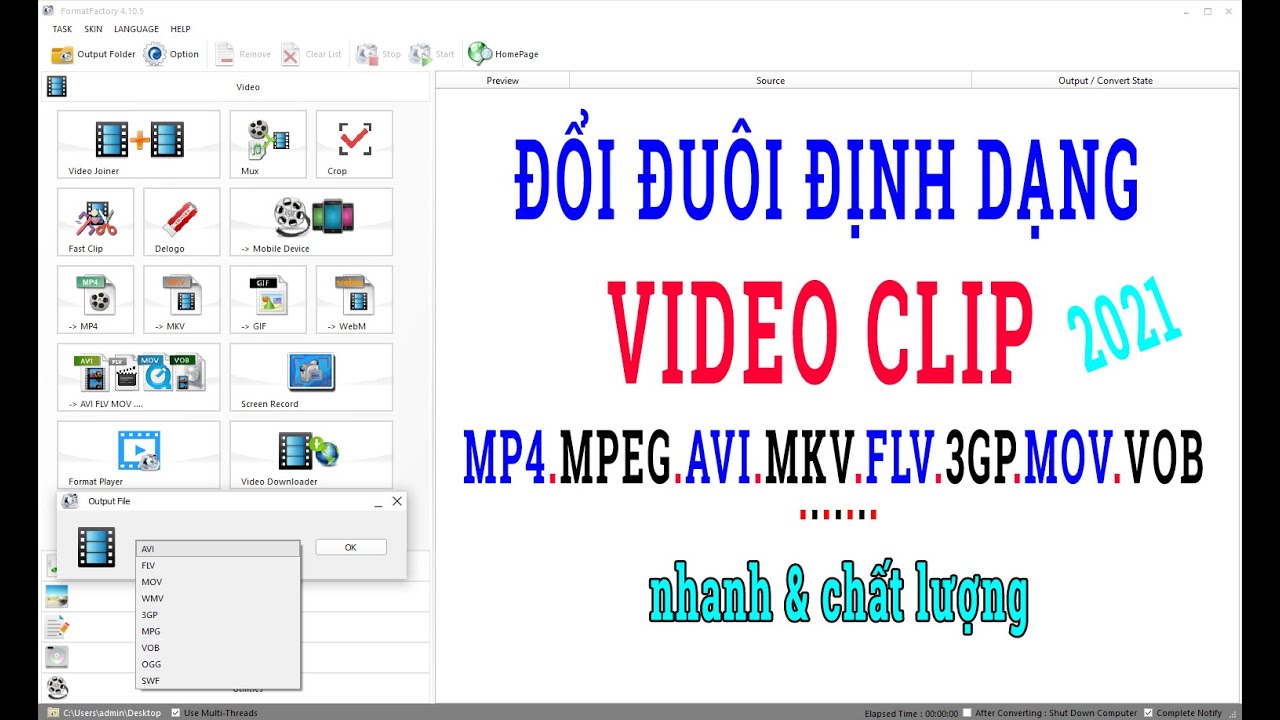Choose VOB in the format list
1280x720 pixels.
click(x=218, y=648)
